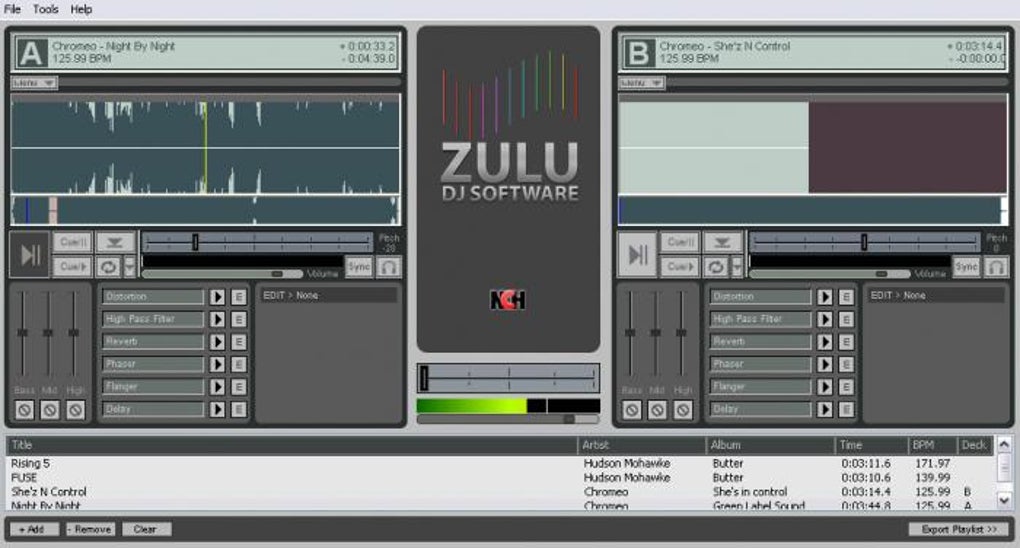Select the High Pass Filter slot on Deck B
1020x548 pixels.
(x=760, y=320)
